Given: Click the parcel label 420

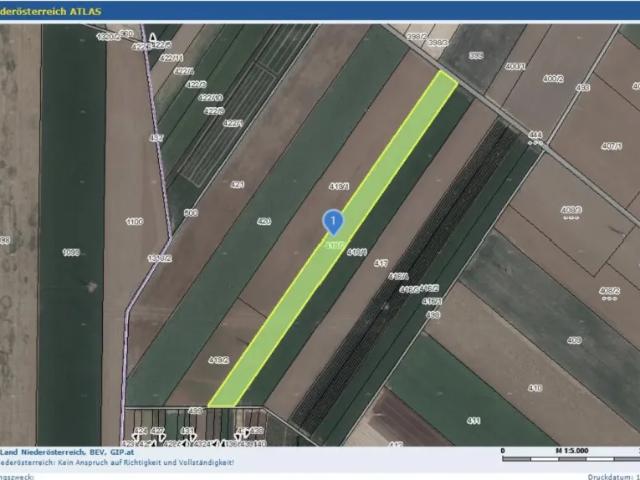Looking at the screenshot, I should pyautogui.click(x=264, y=222).
